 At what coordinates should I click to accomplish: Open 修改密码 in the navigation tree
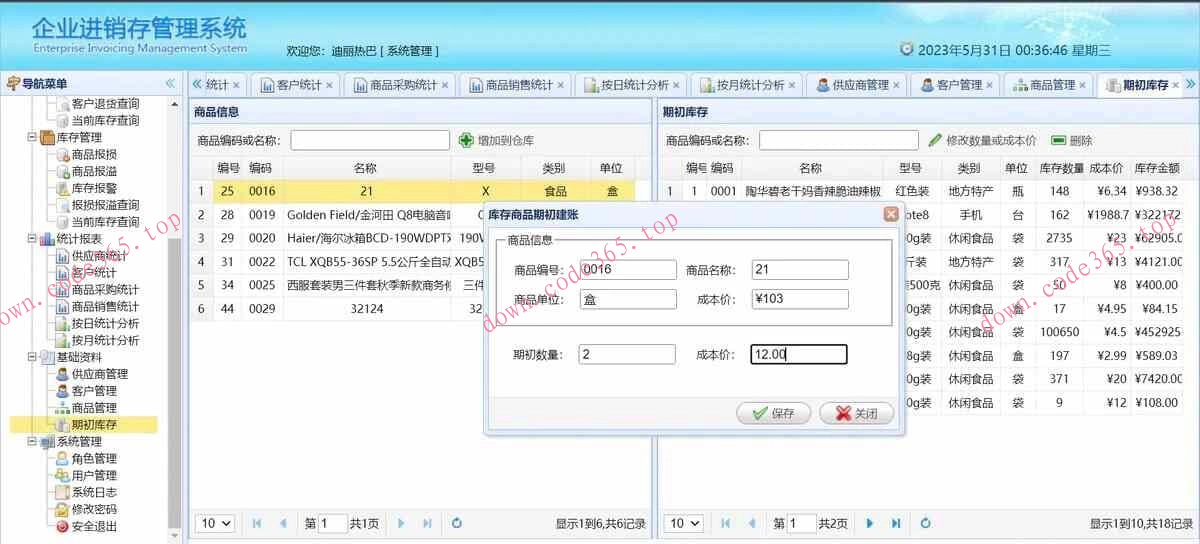pyautogui.click(x=94, y=510)
